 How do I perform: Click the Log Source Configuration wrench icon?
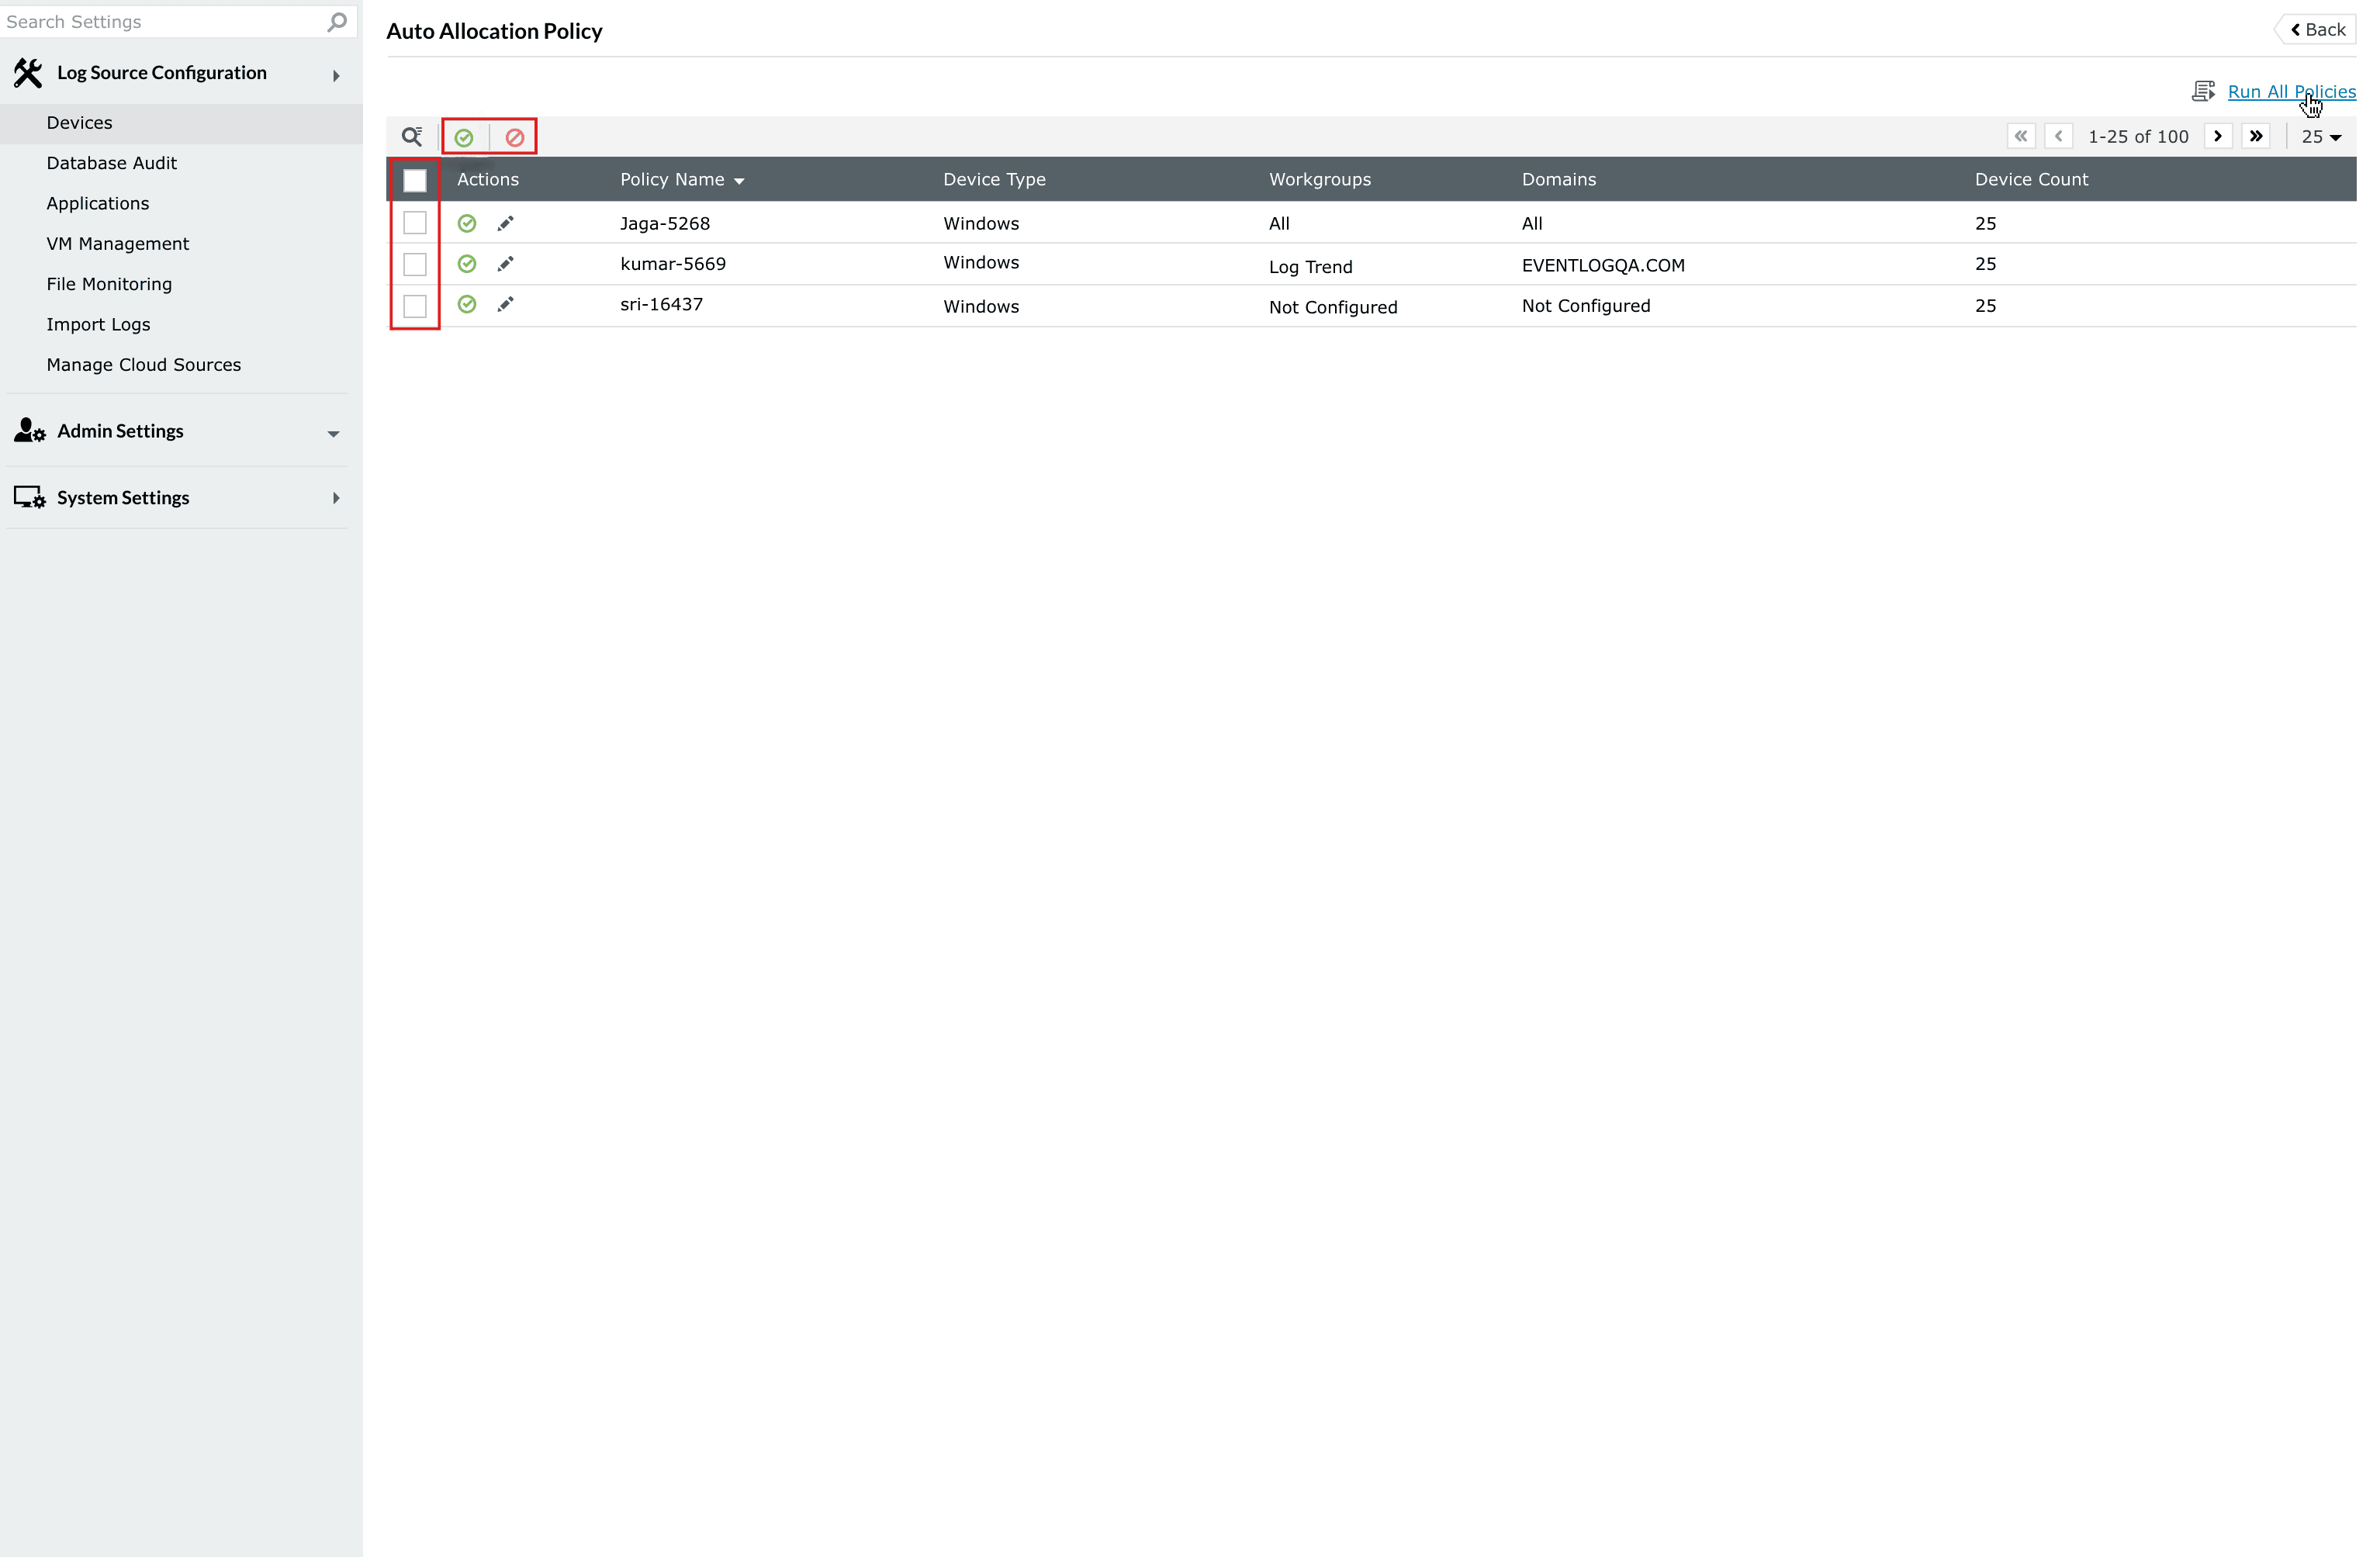(x=26, y=71)
